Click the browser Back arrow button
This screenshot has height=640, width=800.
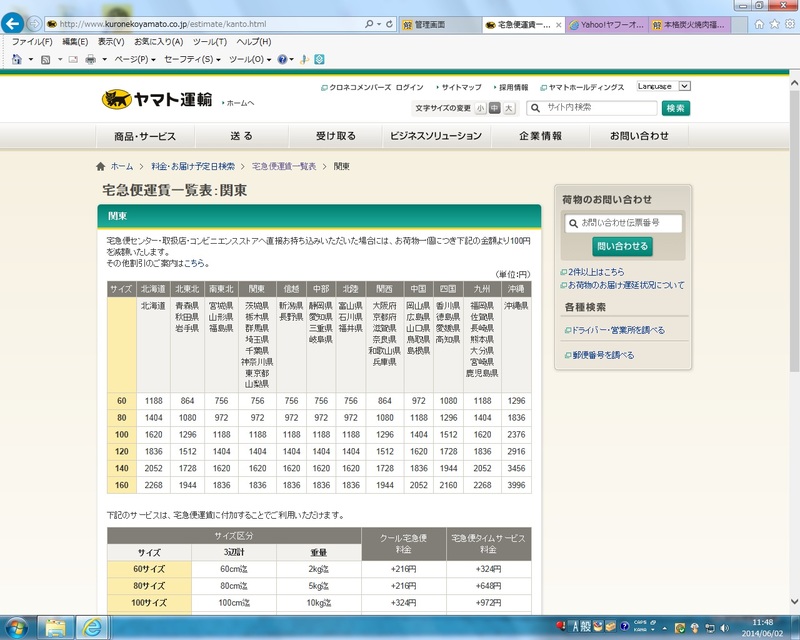[12, 23]
